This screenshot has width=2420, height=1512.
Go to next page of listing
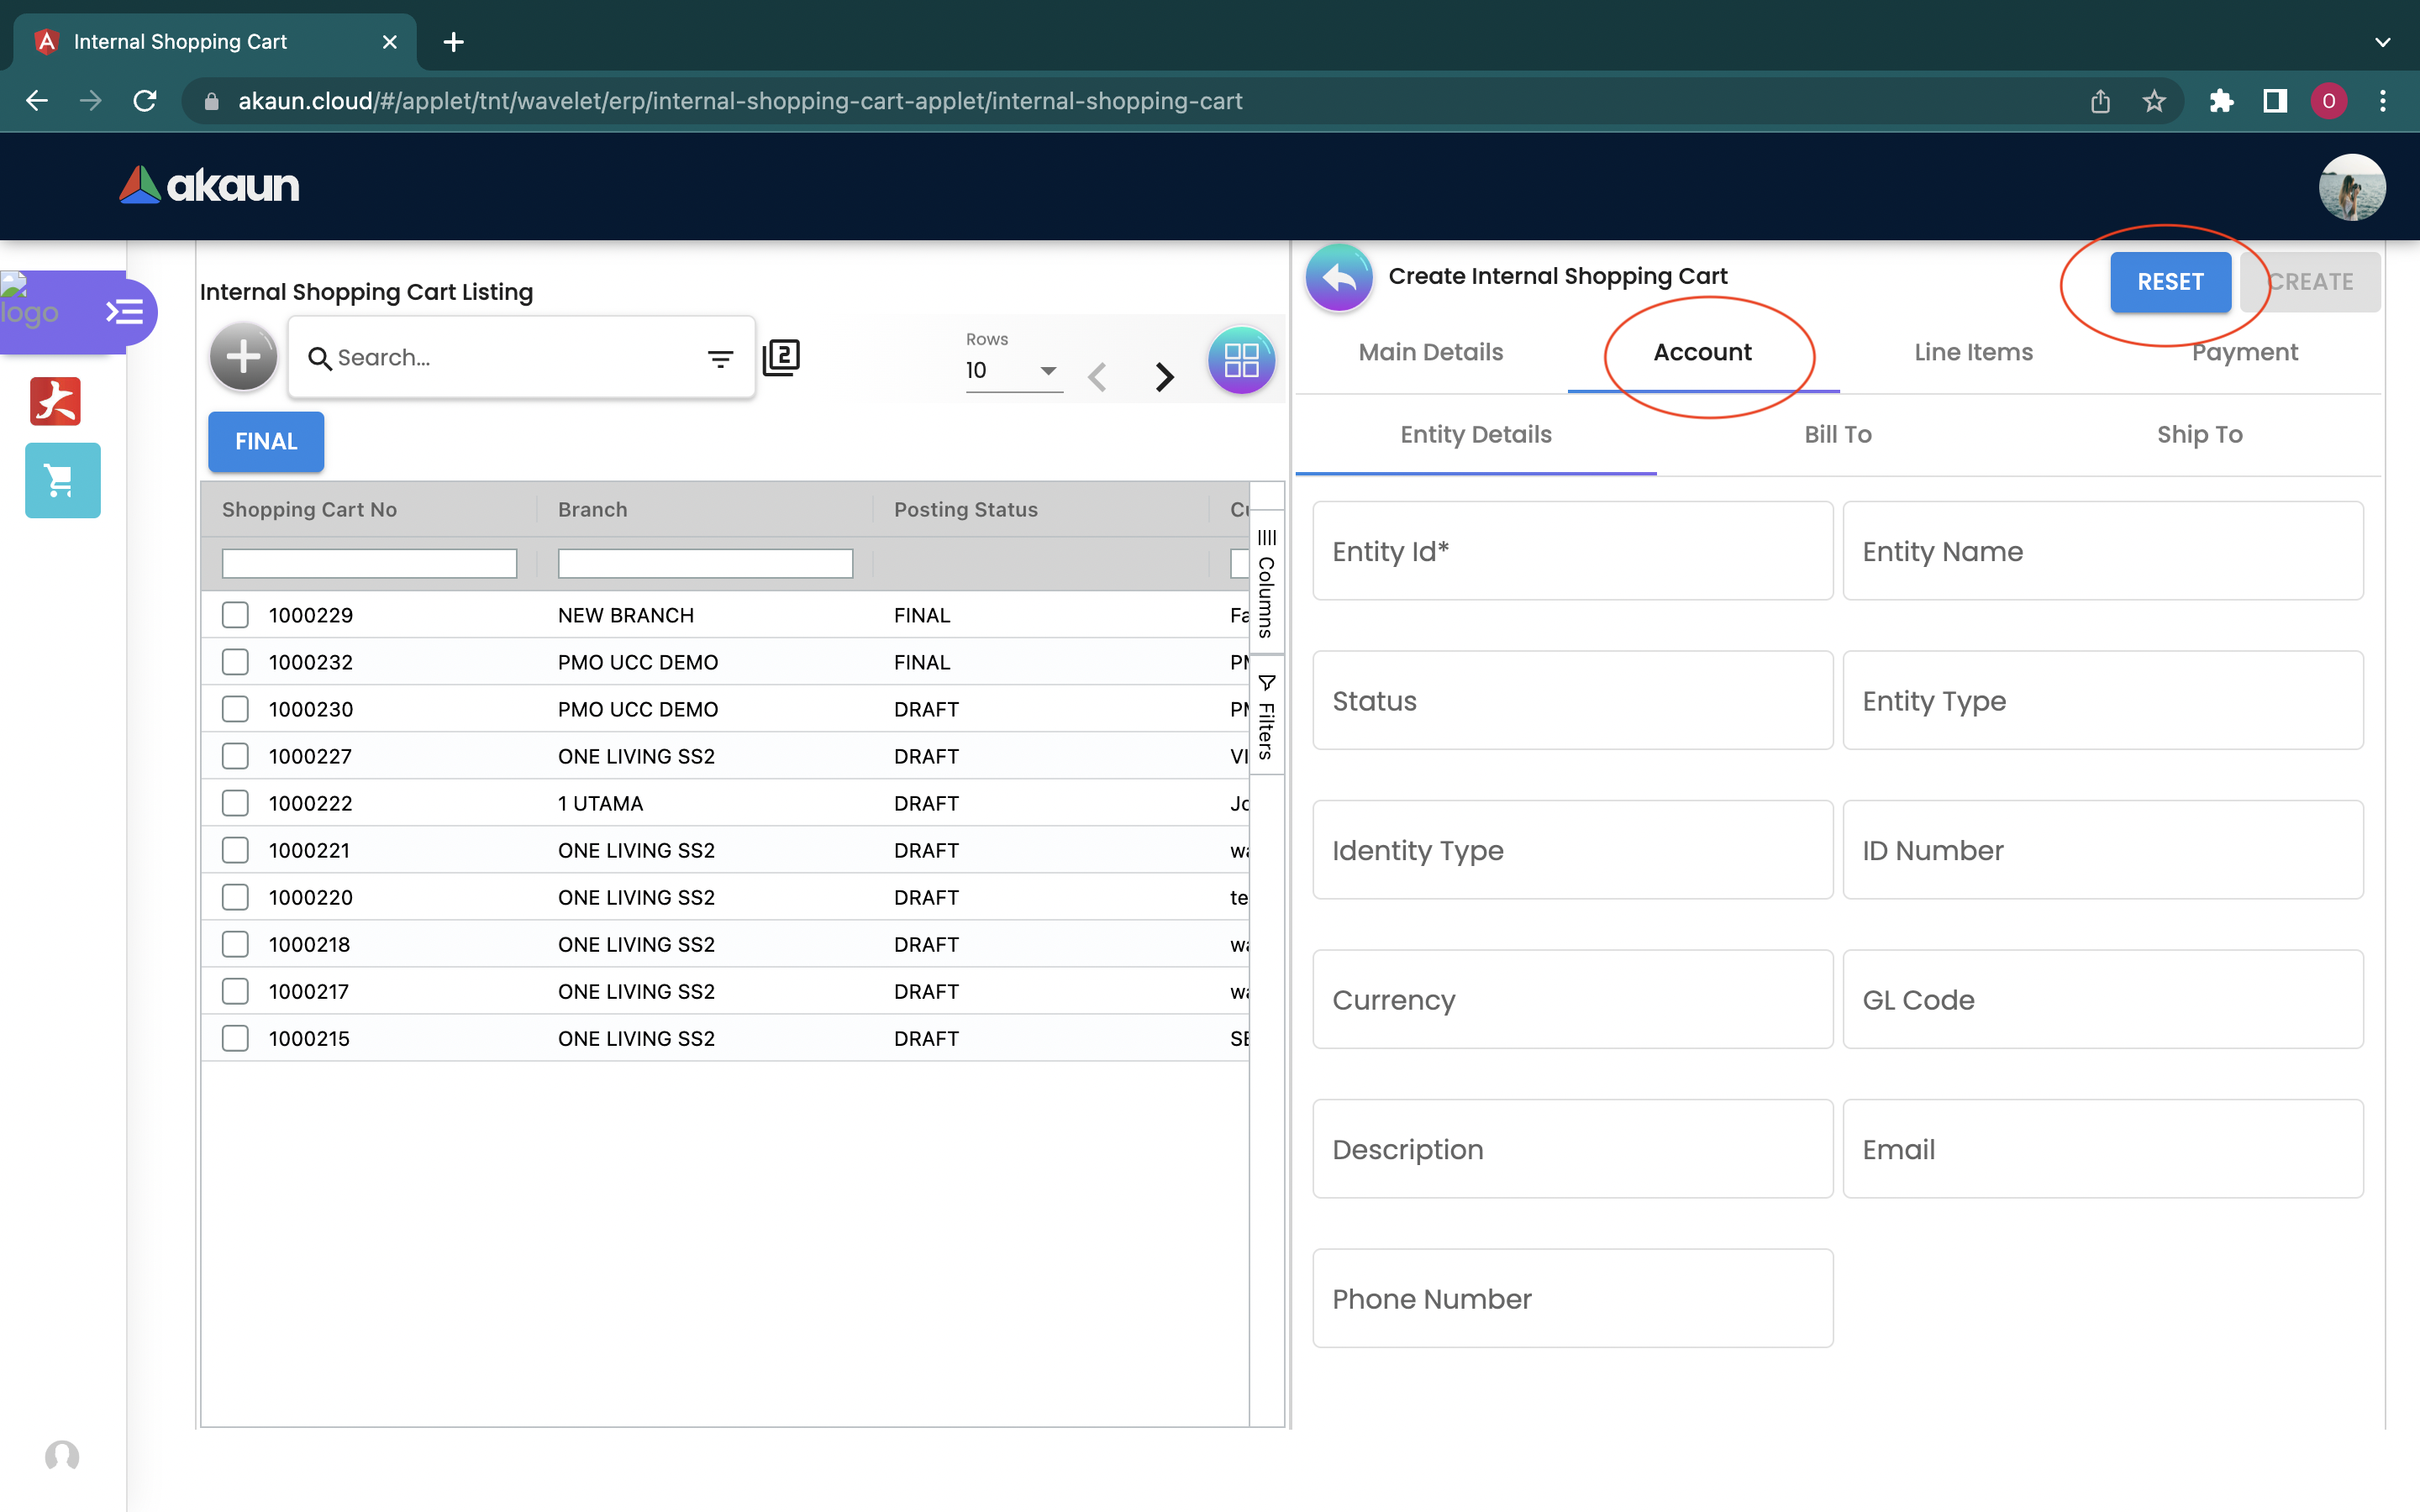1164,377
